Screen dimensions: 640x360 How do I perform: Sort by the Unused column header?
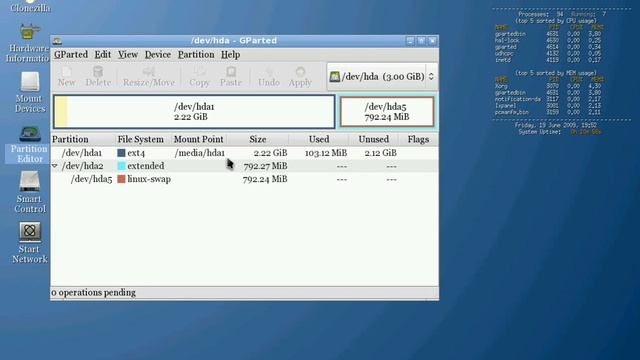373,139
